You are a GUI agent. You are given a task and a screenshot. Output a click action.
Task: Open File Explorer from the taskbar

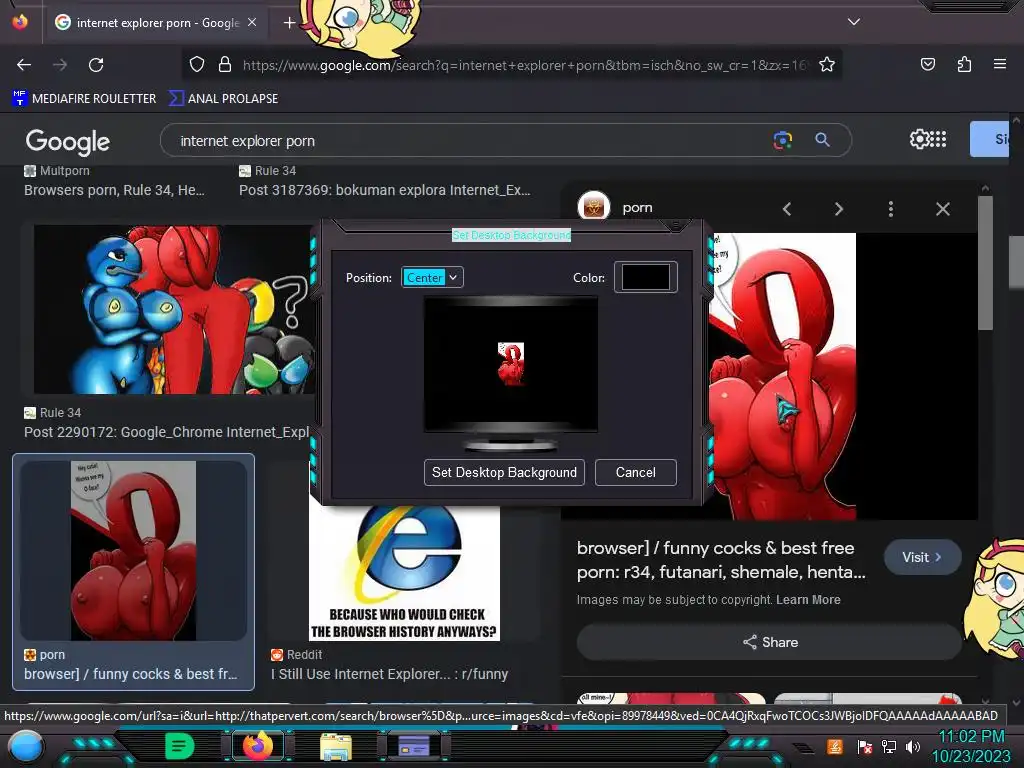tap(336, 746)
